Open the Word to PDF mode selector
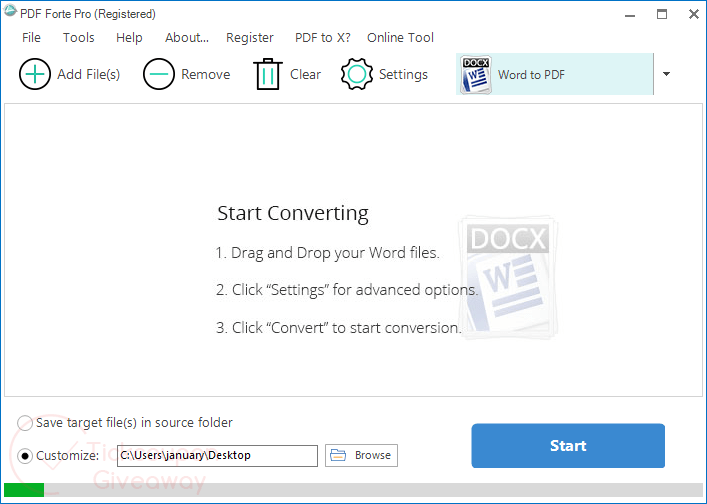Viewport: 707px width, 504px height. (555, 74)
